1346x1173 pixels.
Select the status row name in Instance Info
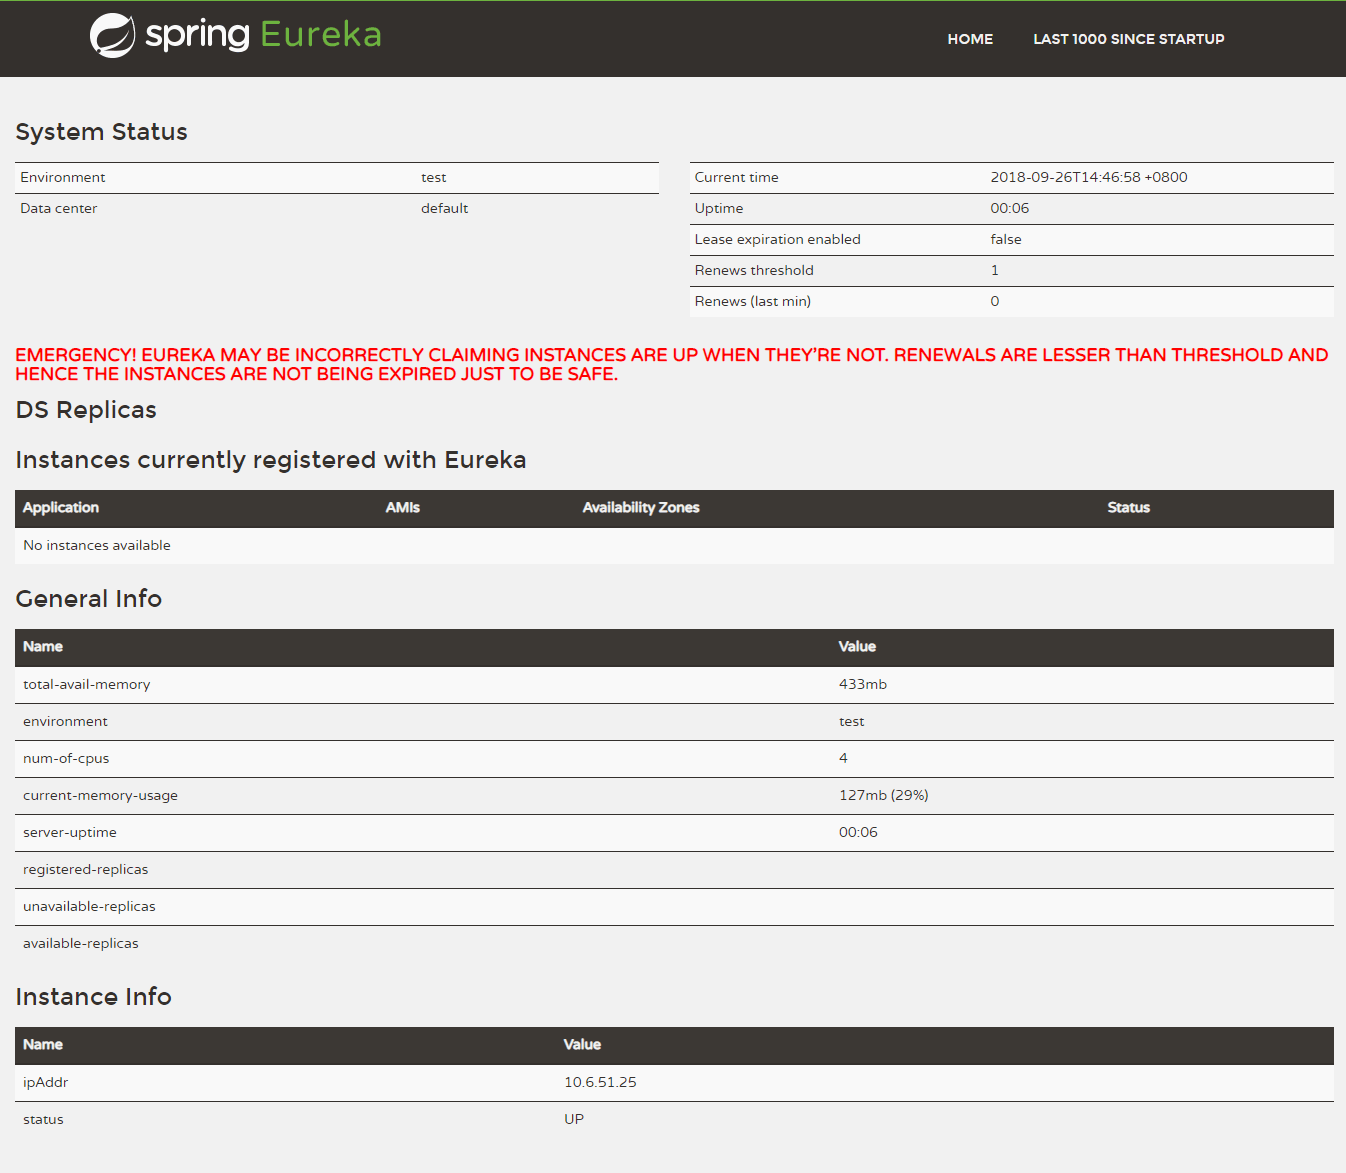43,1120
